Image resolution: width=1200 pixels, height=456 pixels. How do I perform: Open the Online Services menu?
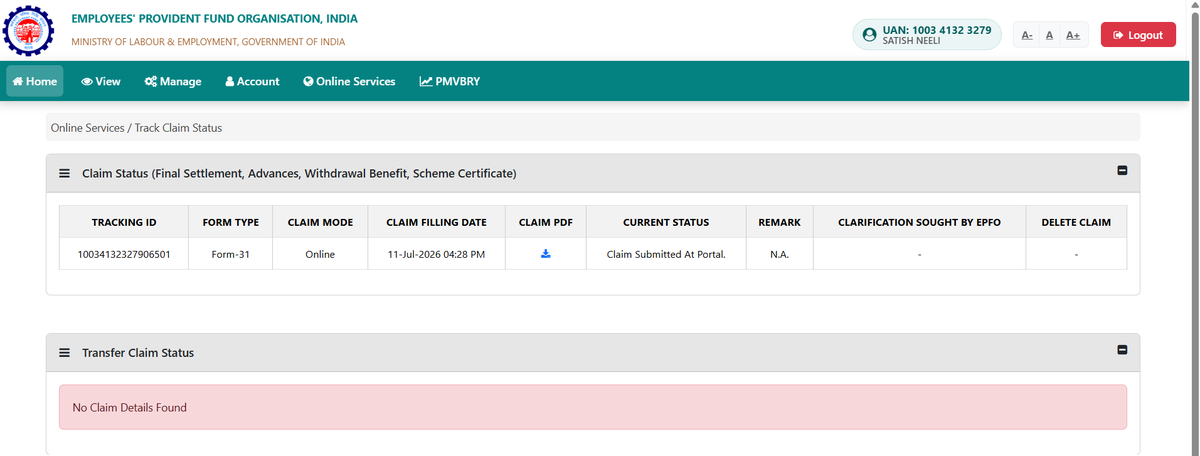(349, 81)
